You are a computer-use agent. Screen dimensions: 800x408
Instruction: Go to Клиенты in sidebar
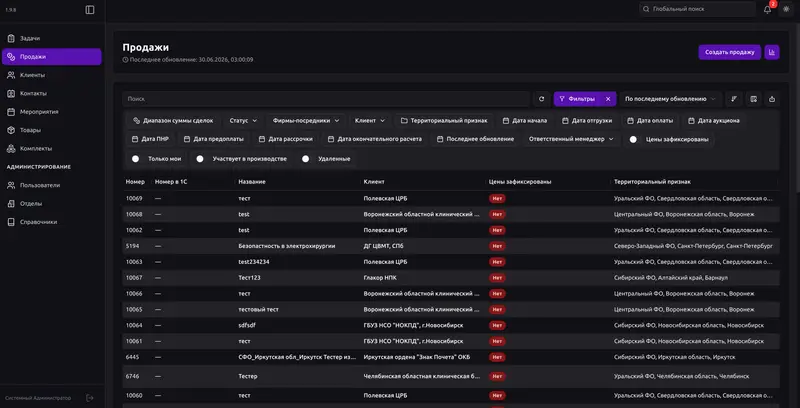pyautogui.click(x=52, y=75)
